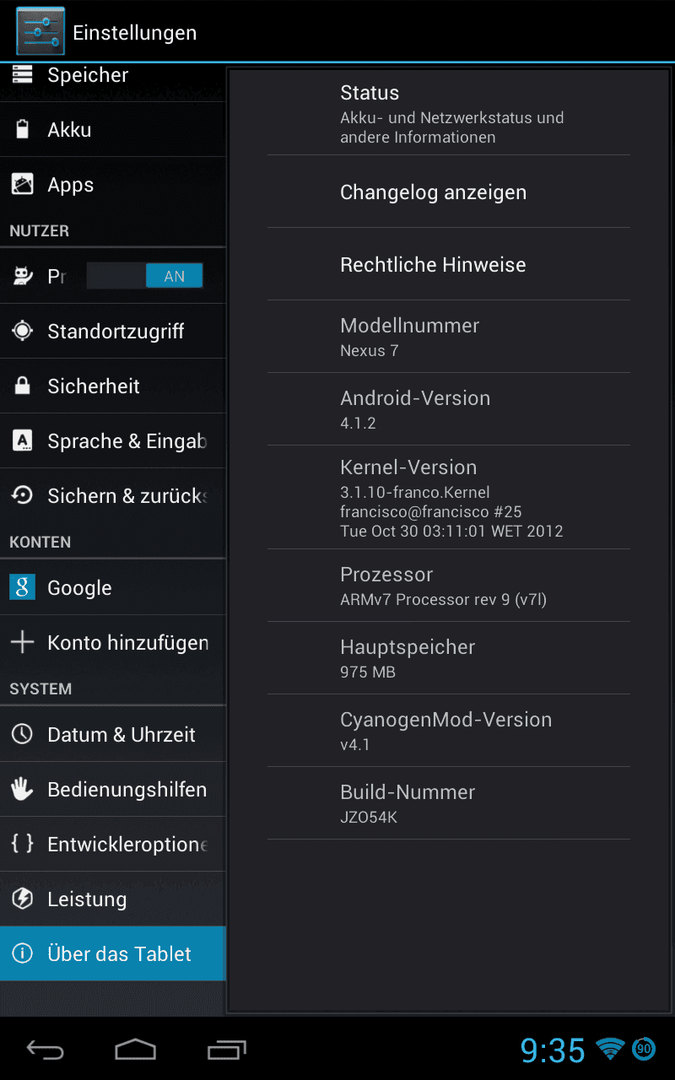The image size is (675, 1080).
Task: Tap the KONTEN section header
Action: (x=40, y=542)
